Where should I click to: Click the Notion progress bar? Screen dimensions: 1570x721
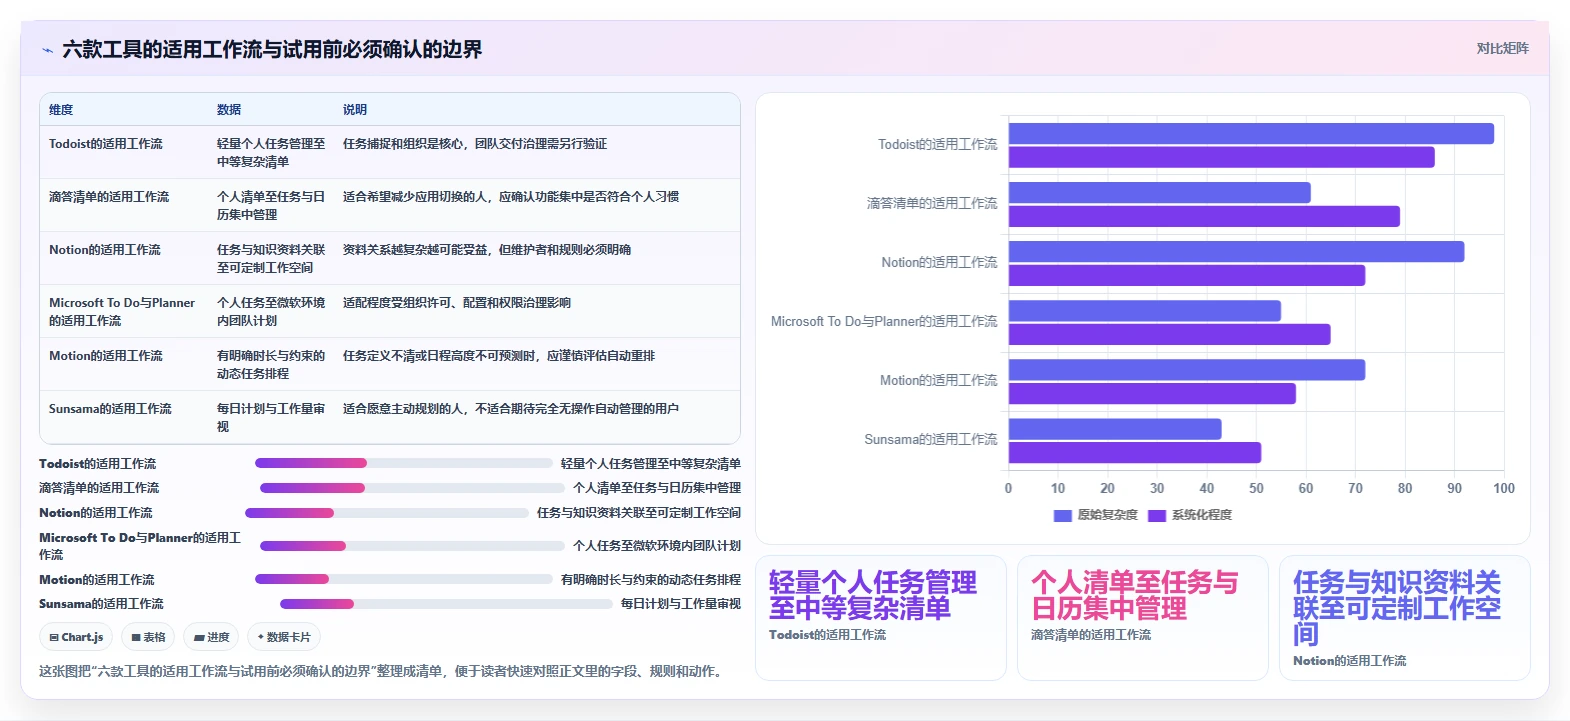coord(387,513)
